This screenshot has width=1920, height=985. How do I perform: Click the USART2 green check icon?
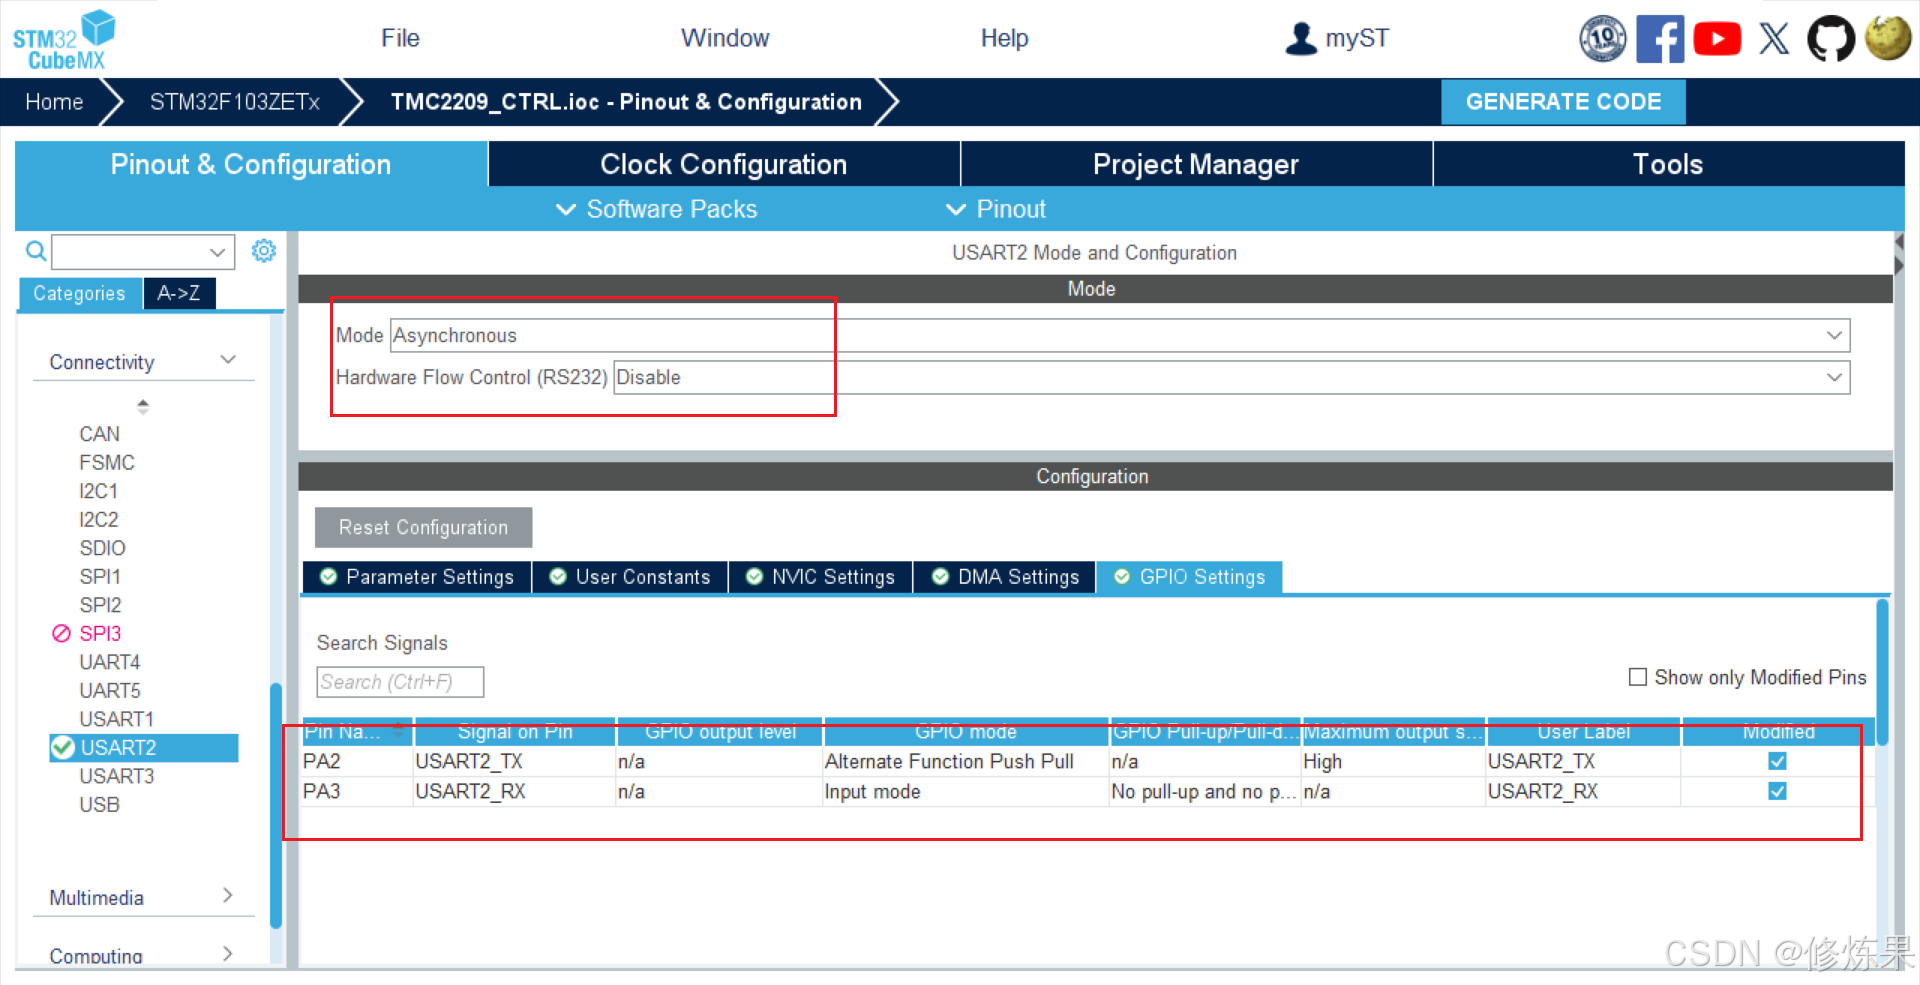coord(63,747)
